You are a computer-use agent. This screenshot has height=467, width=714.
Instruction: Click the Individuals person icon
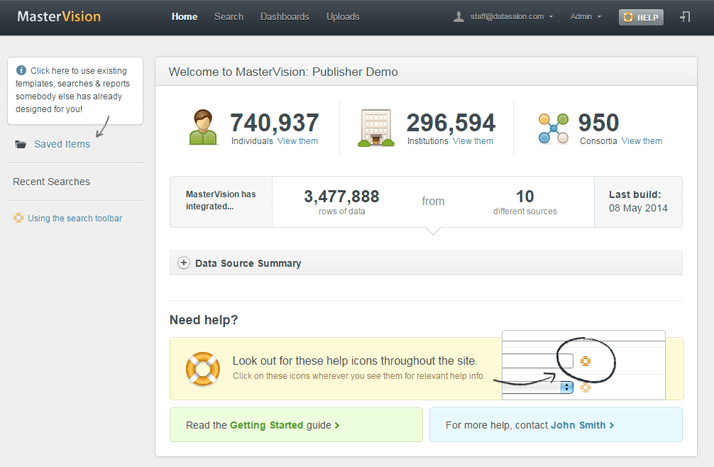[x=204, y=128]
